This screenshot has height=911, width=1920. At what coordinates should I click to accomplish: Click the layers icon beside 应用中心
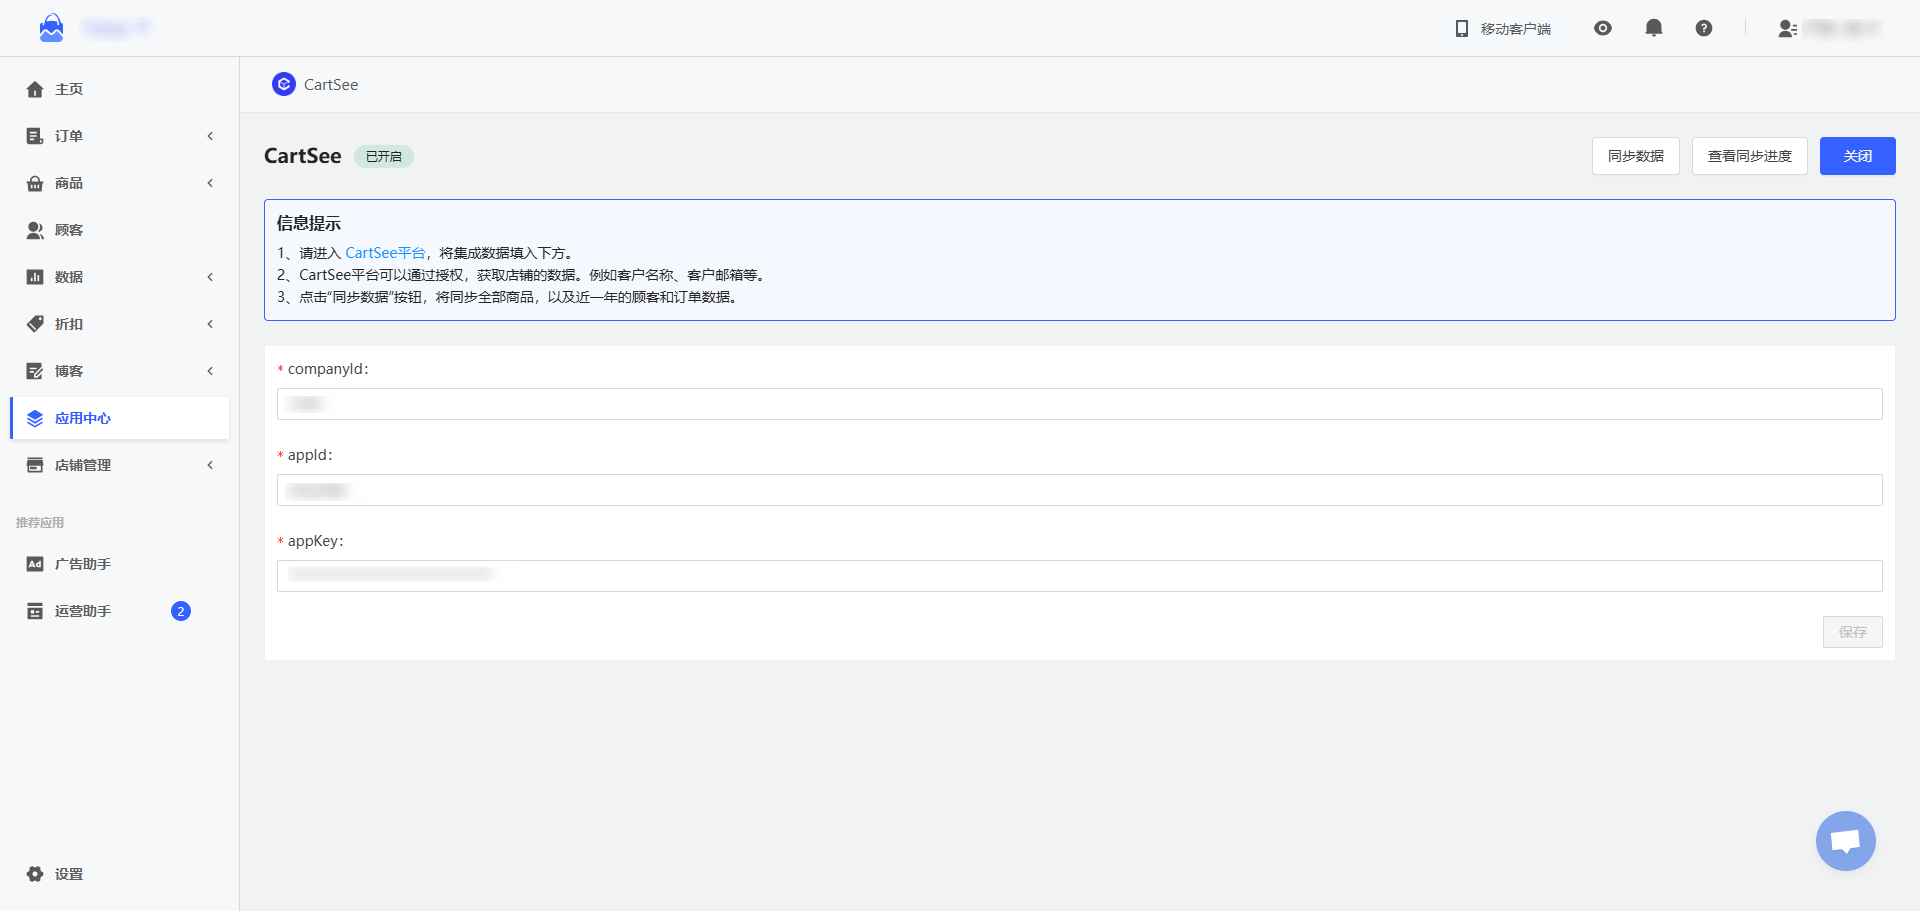click(35, 418)
